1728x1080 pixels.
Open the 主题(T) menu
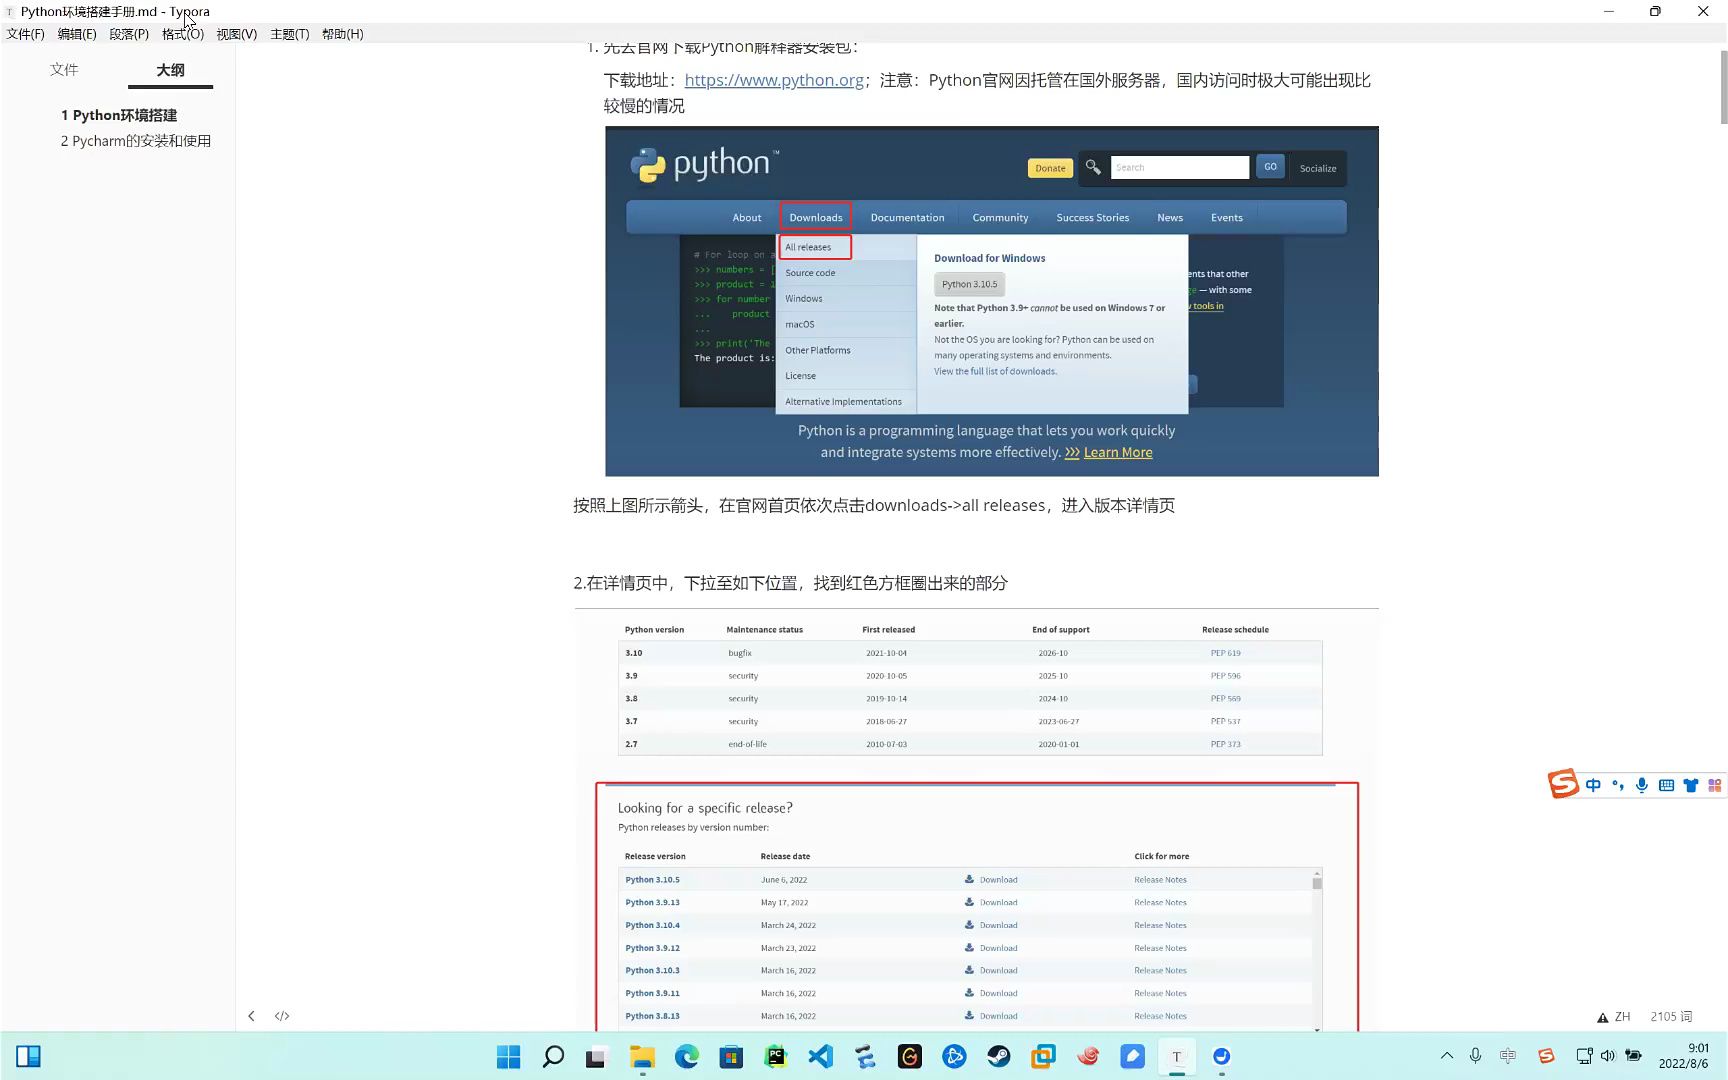290,34
